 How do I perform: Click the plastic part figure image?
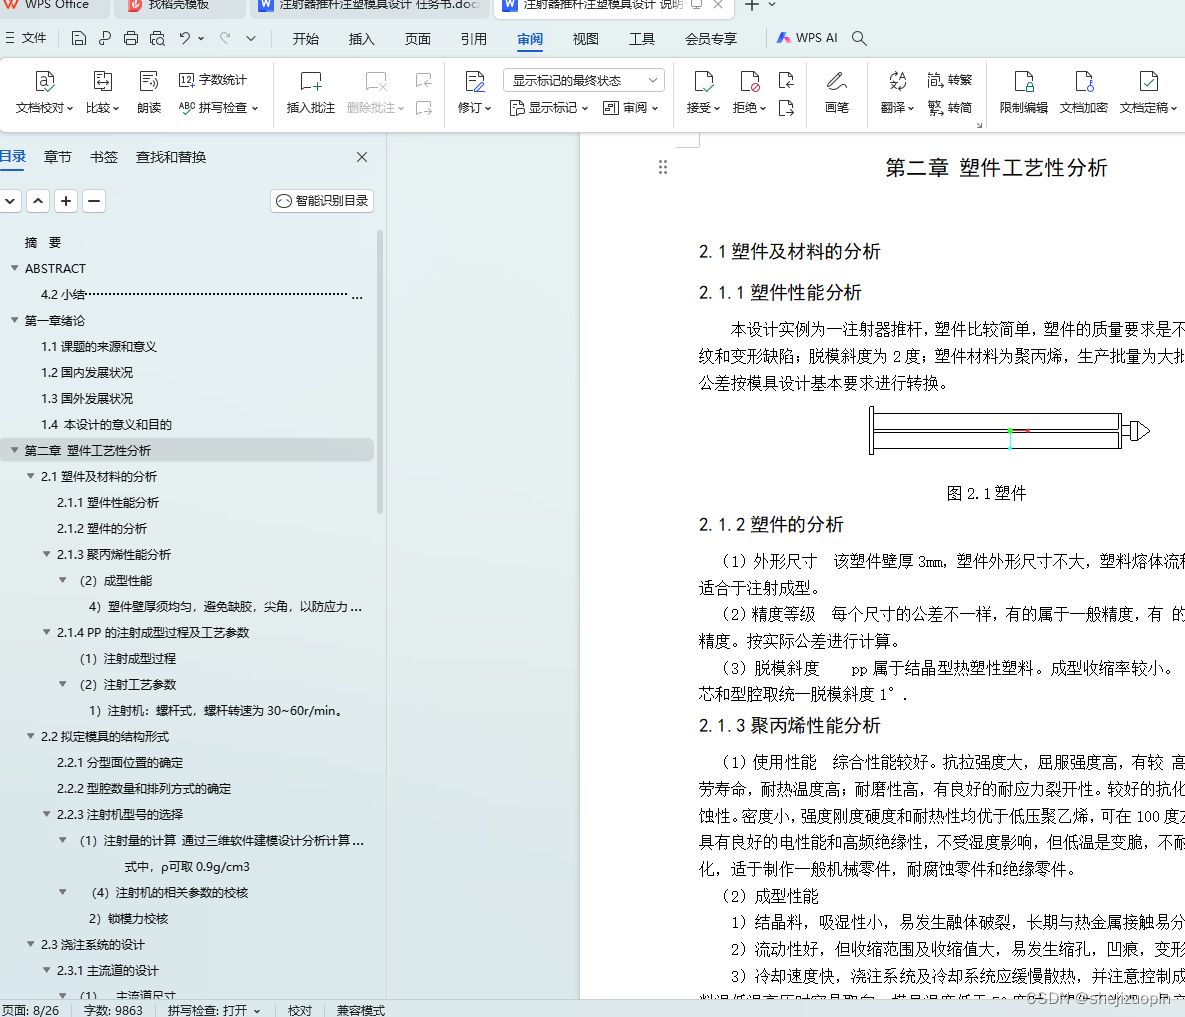(1010, 431)
